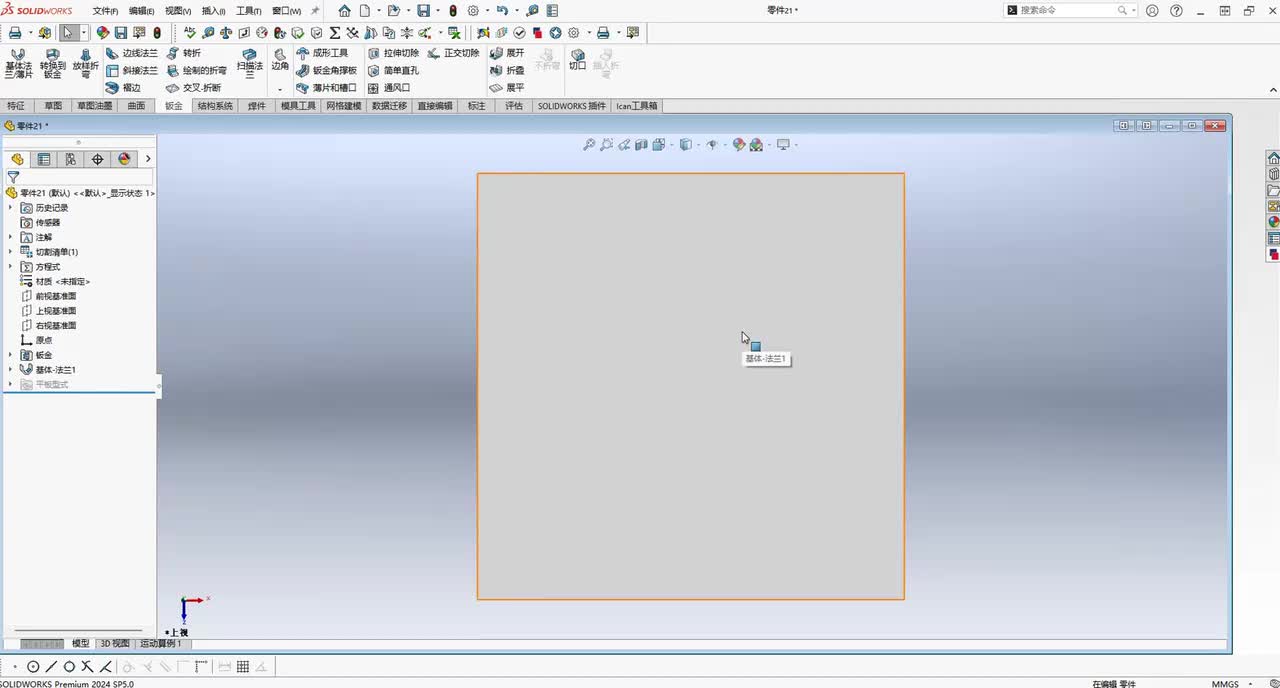Click the 展开 unfold tool
1280x688 pixels.
tap(507, 53)
